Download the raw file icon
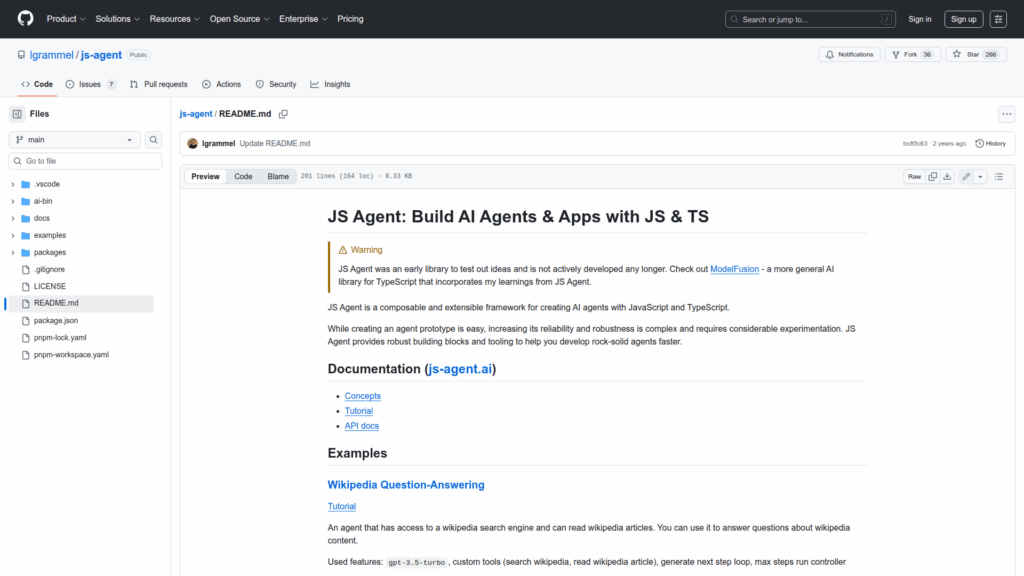This screenshot has width=1024, height=576. tap(948, 176)
